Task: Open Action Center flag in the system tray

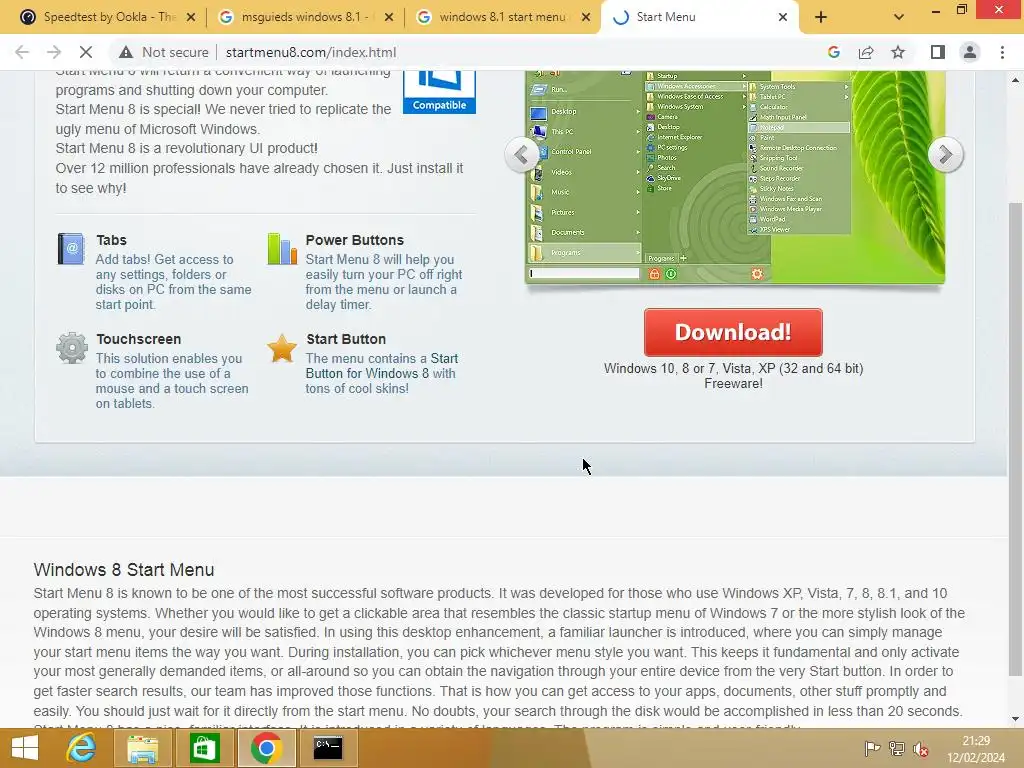Action: [872, 748]
